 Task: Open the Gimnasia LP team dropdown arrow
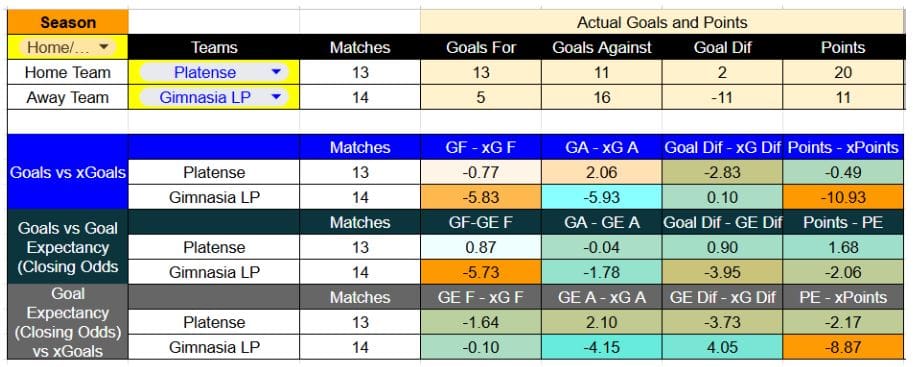coord(276,97)
